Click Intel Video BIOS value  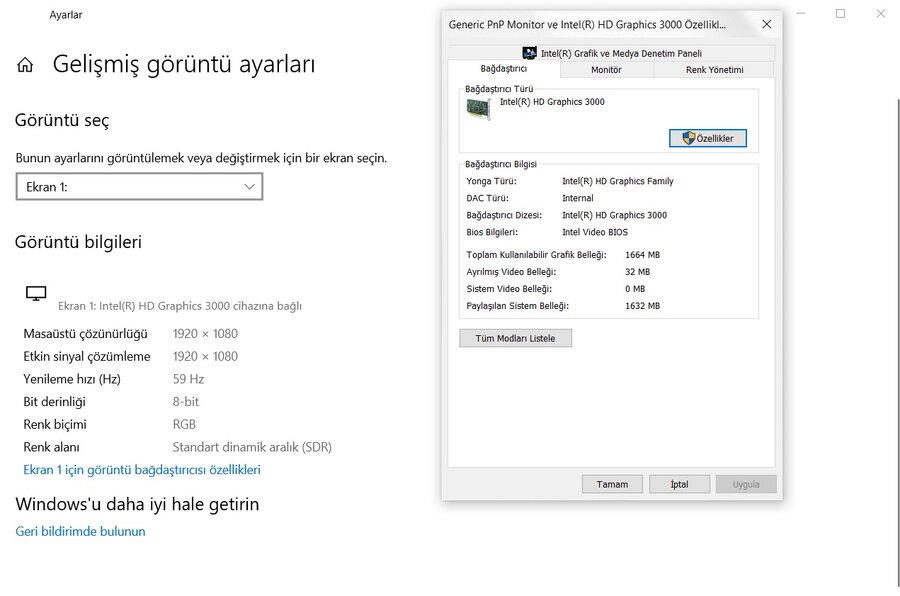595,232
